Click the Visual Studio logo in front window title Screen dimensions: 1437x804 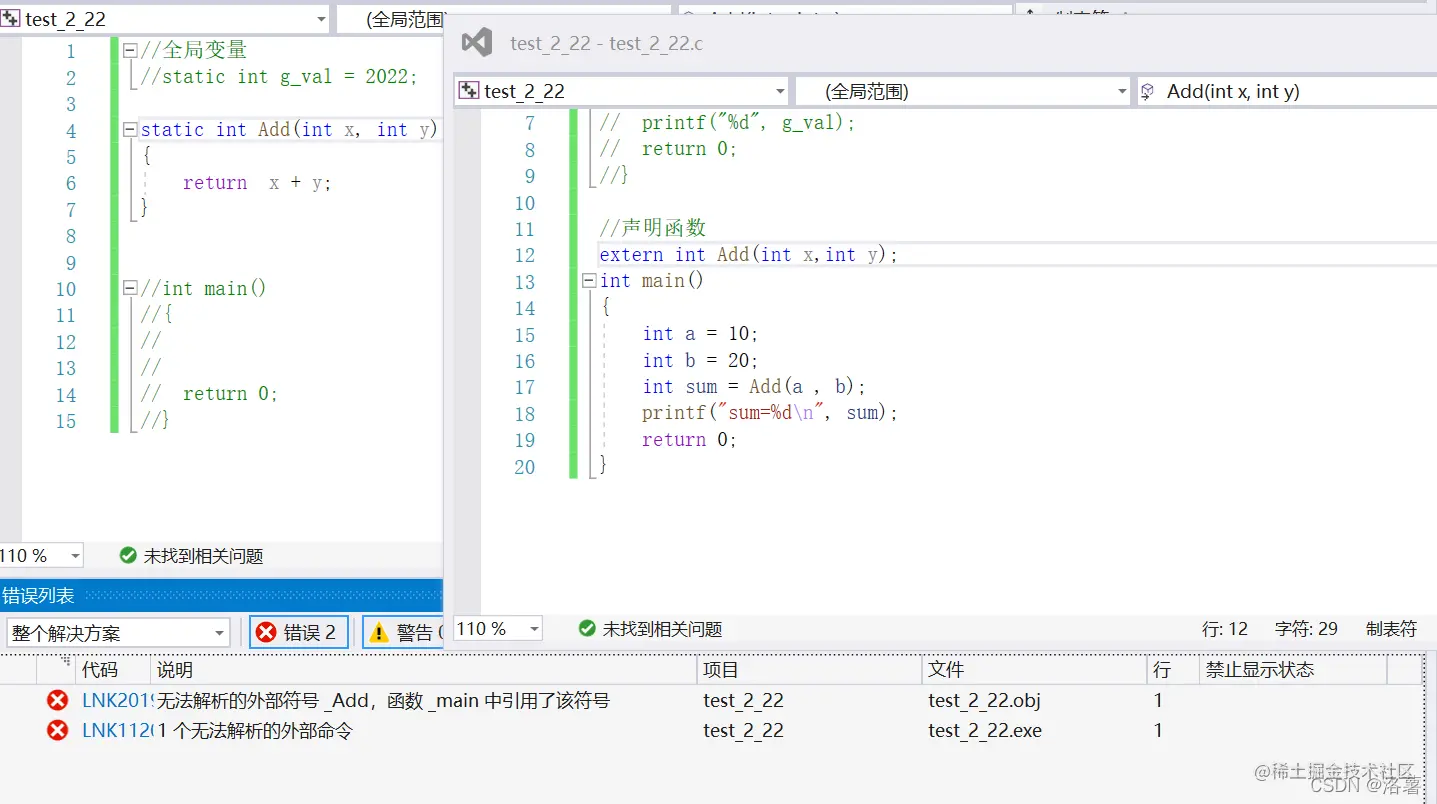point(477,42)
